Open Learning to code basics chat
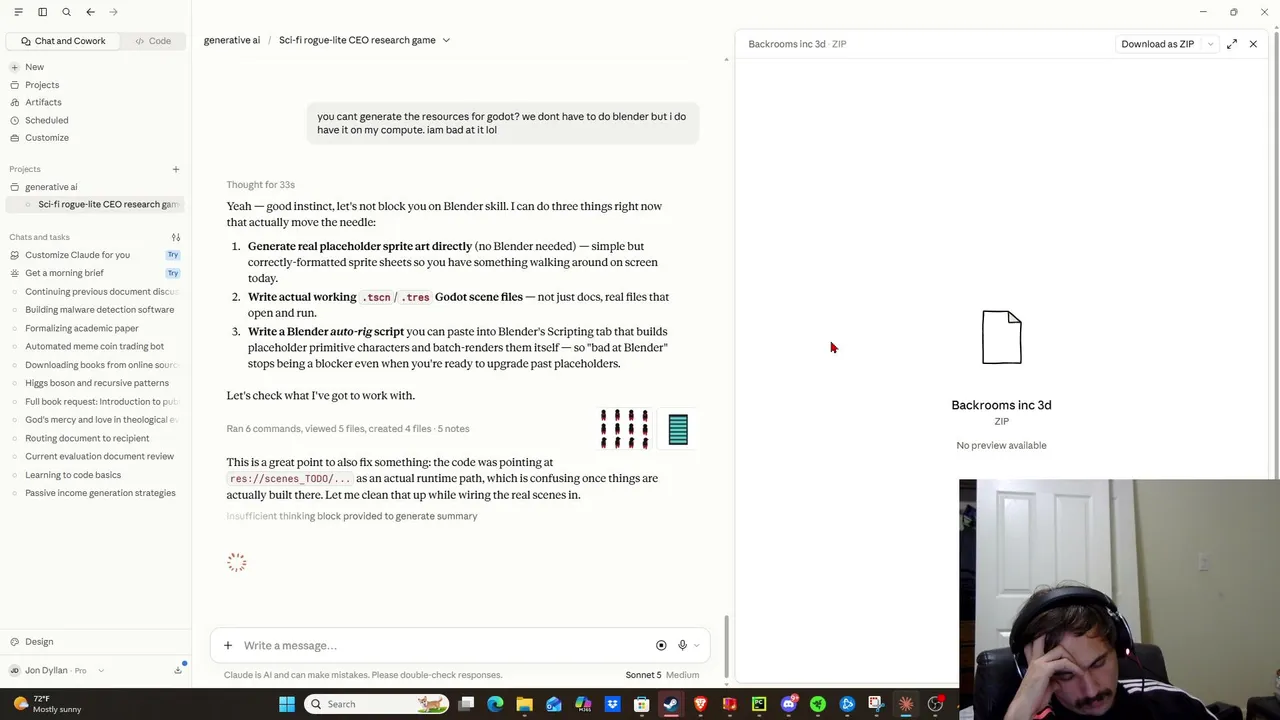Screen dimensions: 1280x720 click(x=72, y=475)
